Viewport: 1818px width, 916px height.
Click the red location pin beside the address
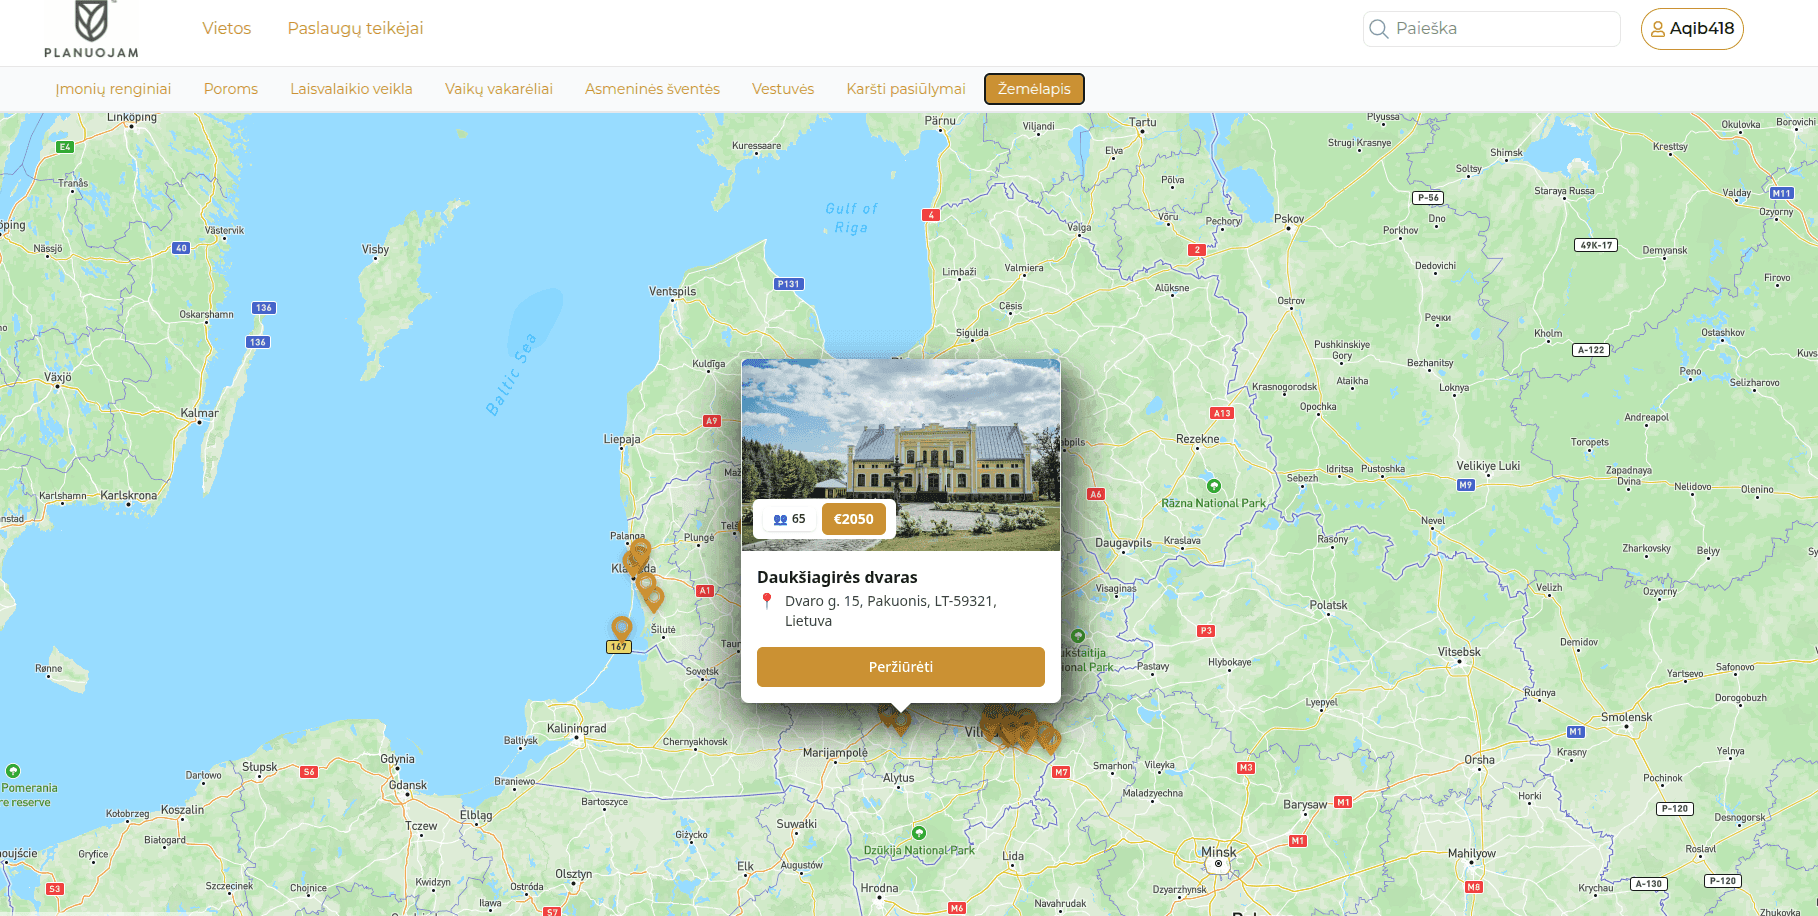tap(767, 601)
